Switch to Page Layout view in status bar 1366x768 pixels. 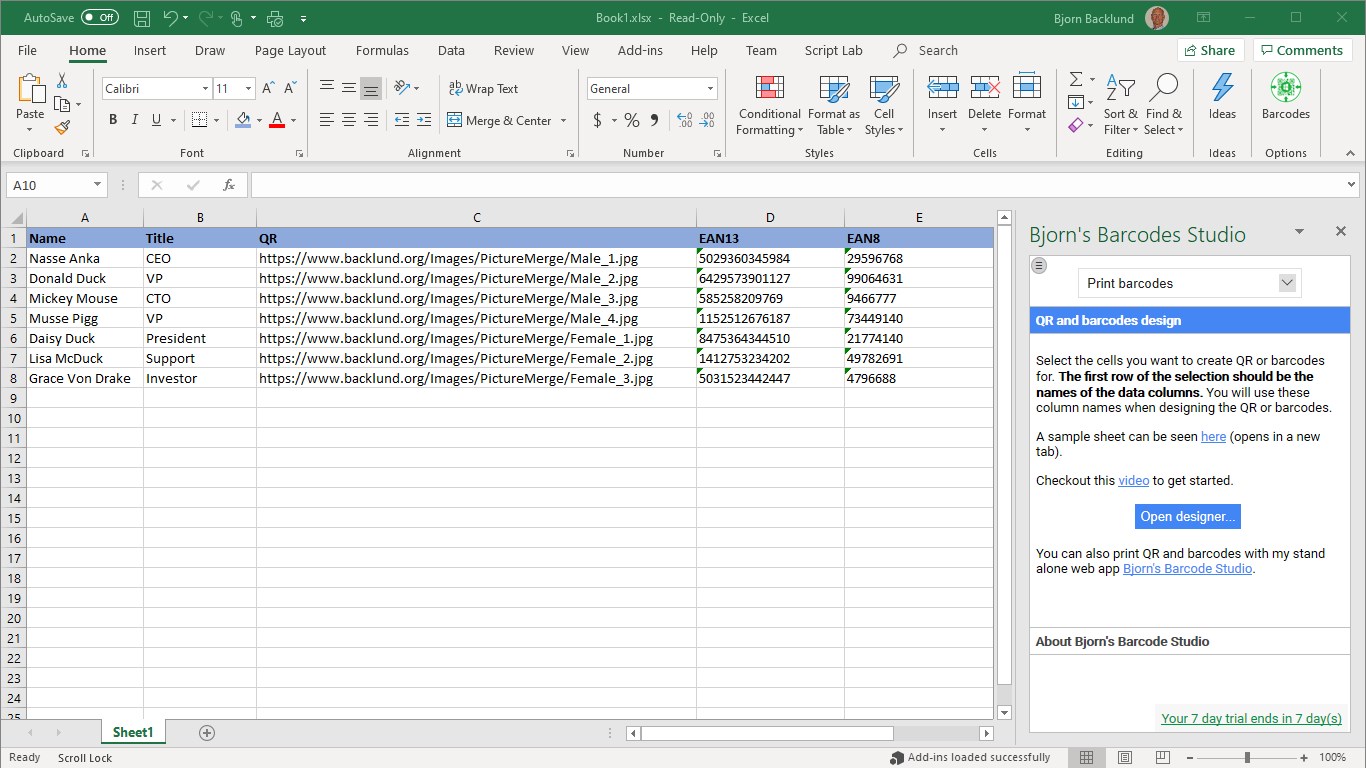(x=1125, y=758)
